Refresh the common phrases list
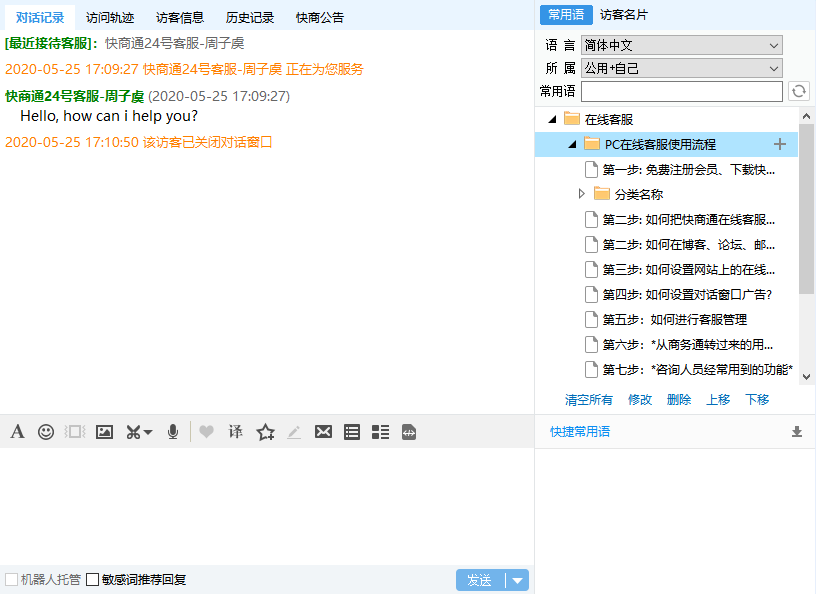This screenshot has width=816, height=594. pyautogui.click(x=798, y=92)
